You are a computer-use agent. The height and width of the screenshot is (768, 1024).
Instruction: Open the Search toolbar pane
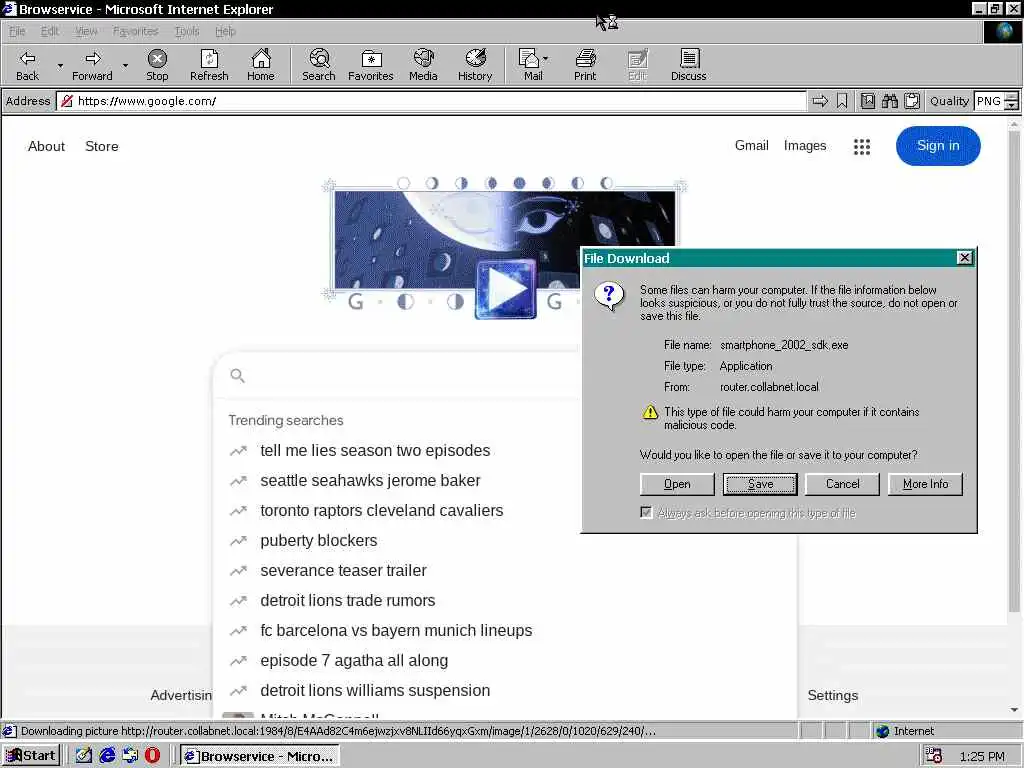(319, 65)
